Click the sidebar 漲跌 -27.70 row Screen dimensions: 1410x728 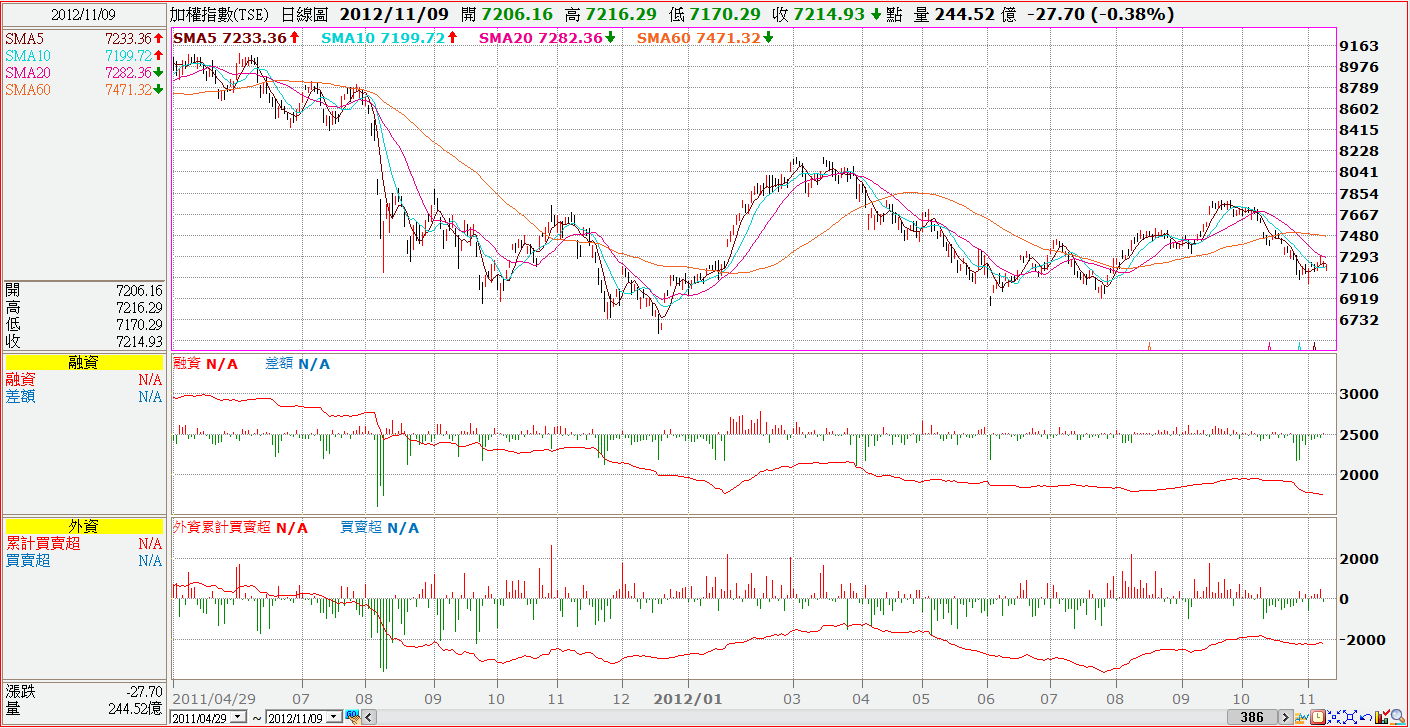(83, 691)
